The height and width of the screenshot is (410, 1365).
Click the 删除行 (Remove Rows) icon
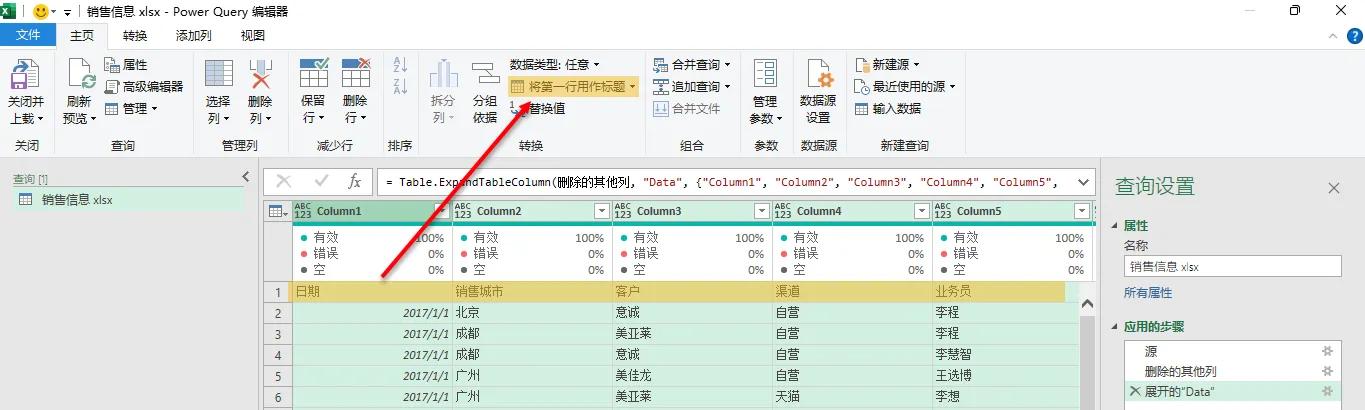point(356,75)
